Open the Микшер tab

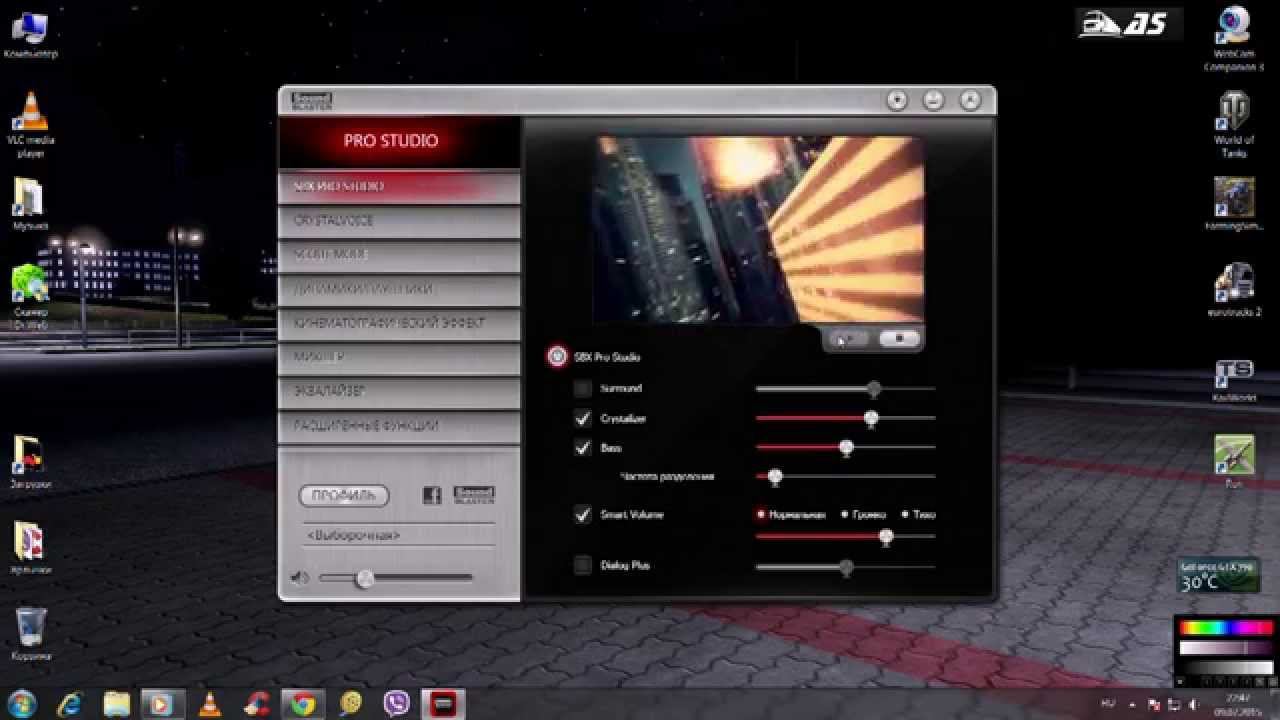click(x=399, y=357)
